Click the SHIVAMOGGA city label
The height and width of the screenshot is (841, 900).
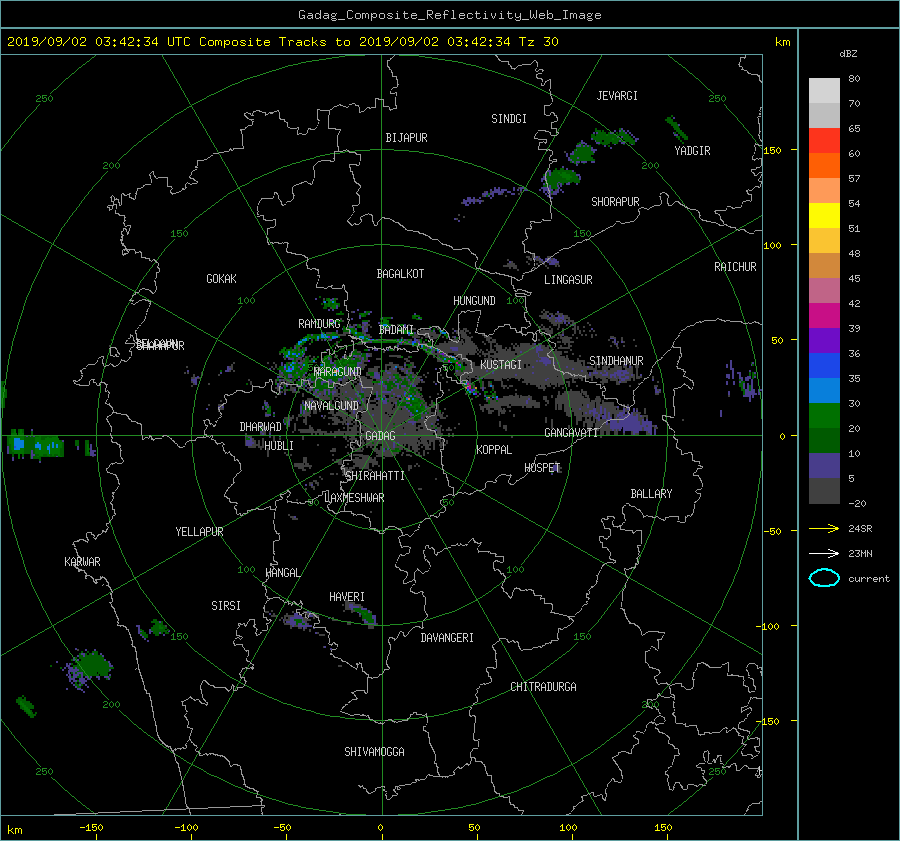(x=374, y=752)
